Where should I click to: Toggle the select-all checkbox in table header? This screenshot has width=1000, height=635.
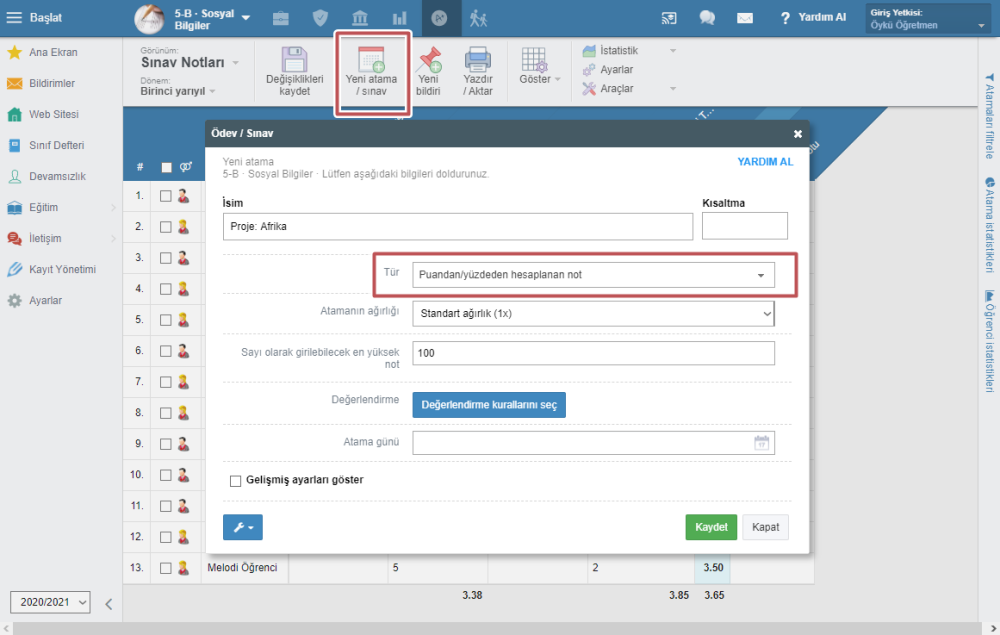click(166, 168)
